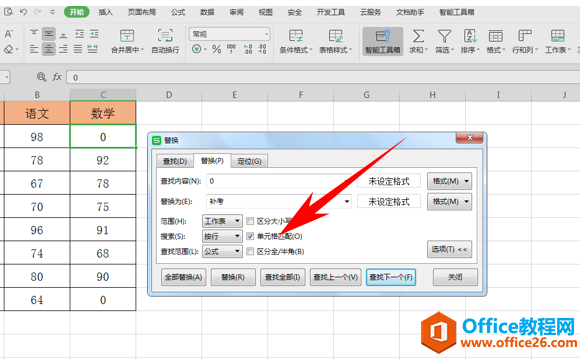Screen dimensions: 584x360
Task: Decrease font size with the A- icon
Action: (9, 34)
